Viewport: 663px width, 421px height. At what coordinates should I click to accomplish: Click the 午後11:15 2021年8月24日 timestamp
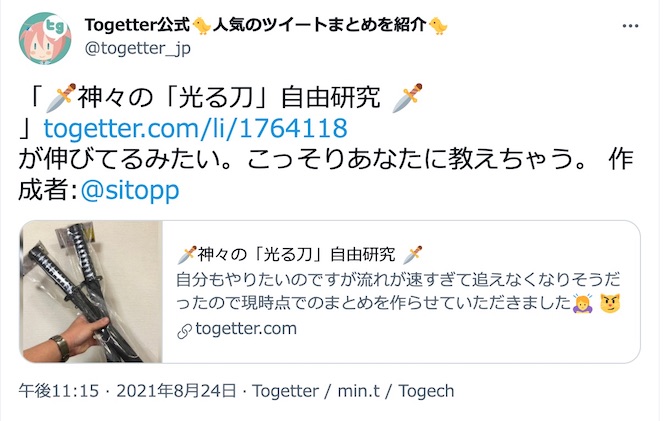tap(127, 391)
